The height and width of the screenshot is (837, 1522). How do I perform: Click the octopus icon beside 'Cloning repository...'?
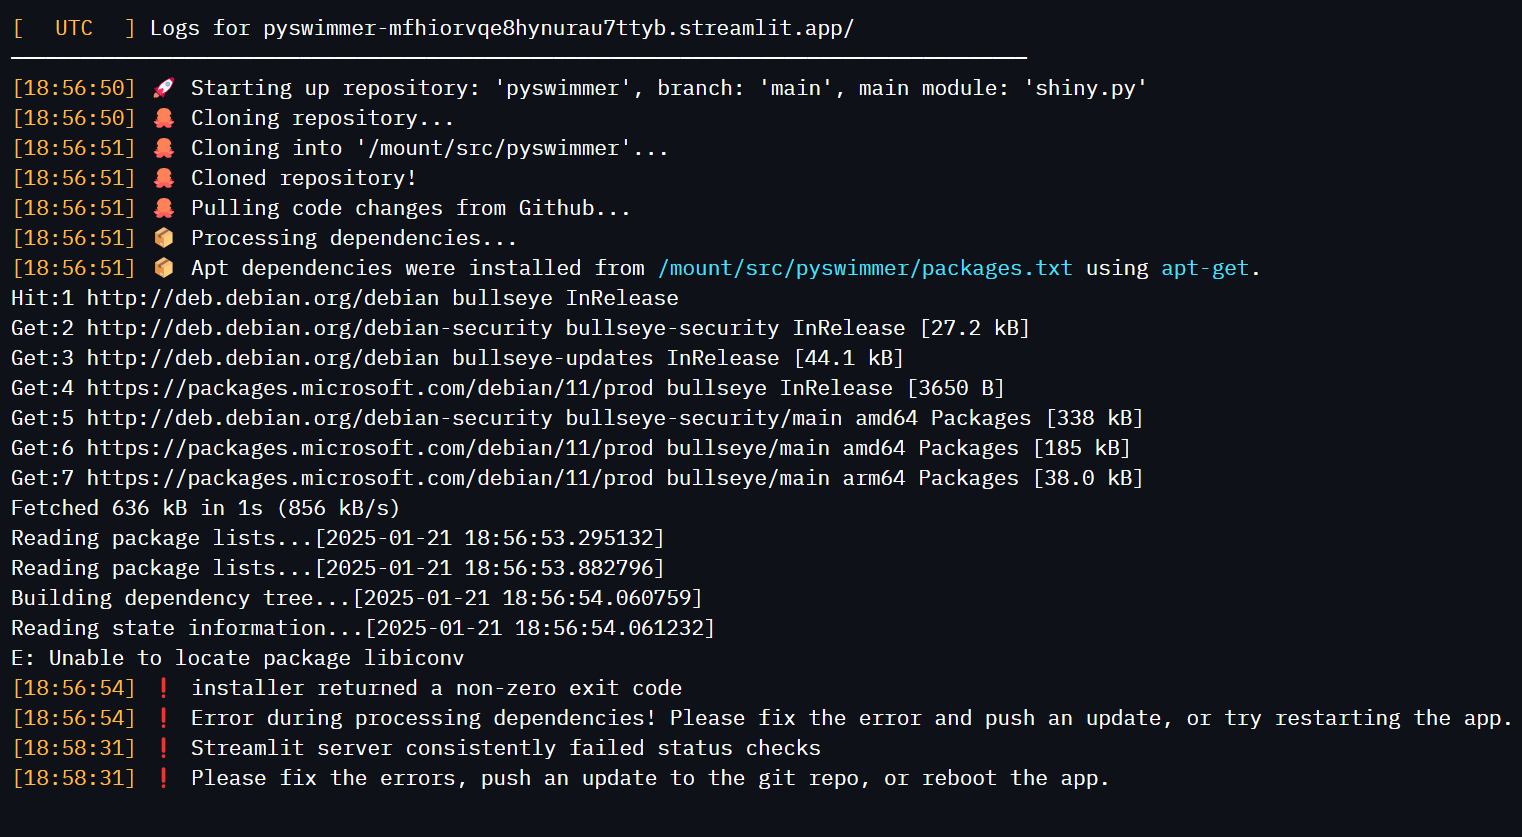(164, 118)
